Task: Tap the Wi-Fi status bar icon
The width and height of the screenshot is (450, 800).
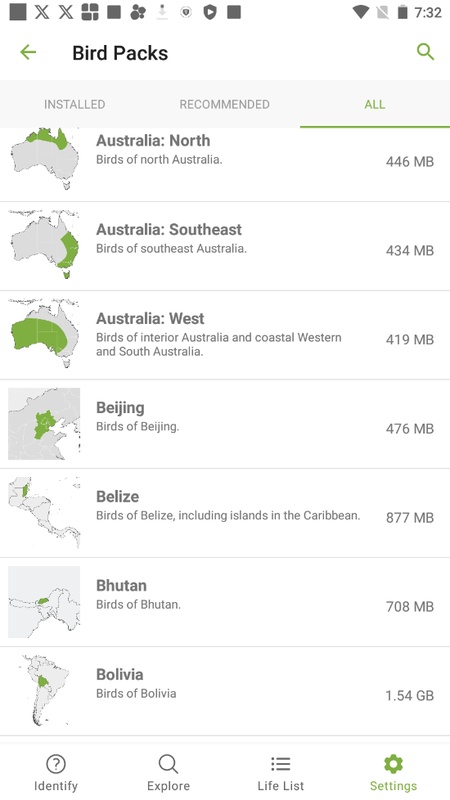Action: pos(361,12)
